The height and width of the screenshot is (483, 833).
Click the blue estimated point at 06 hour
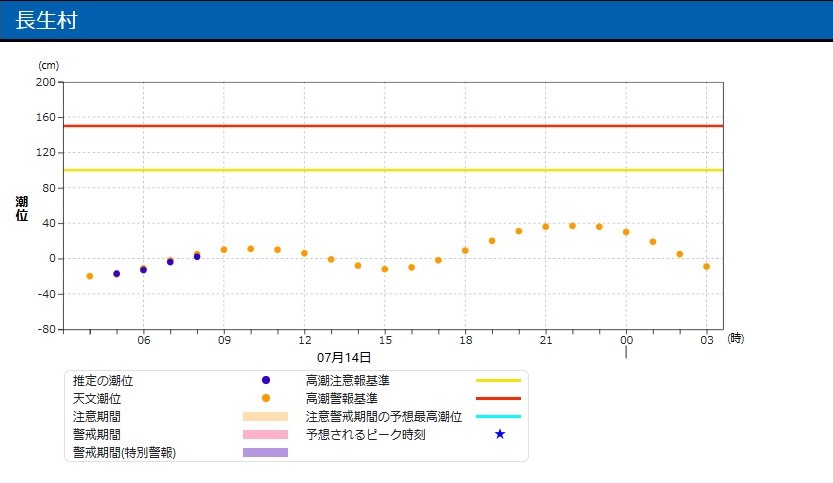point(143,270)
